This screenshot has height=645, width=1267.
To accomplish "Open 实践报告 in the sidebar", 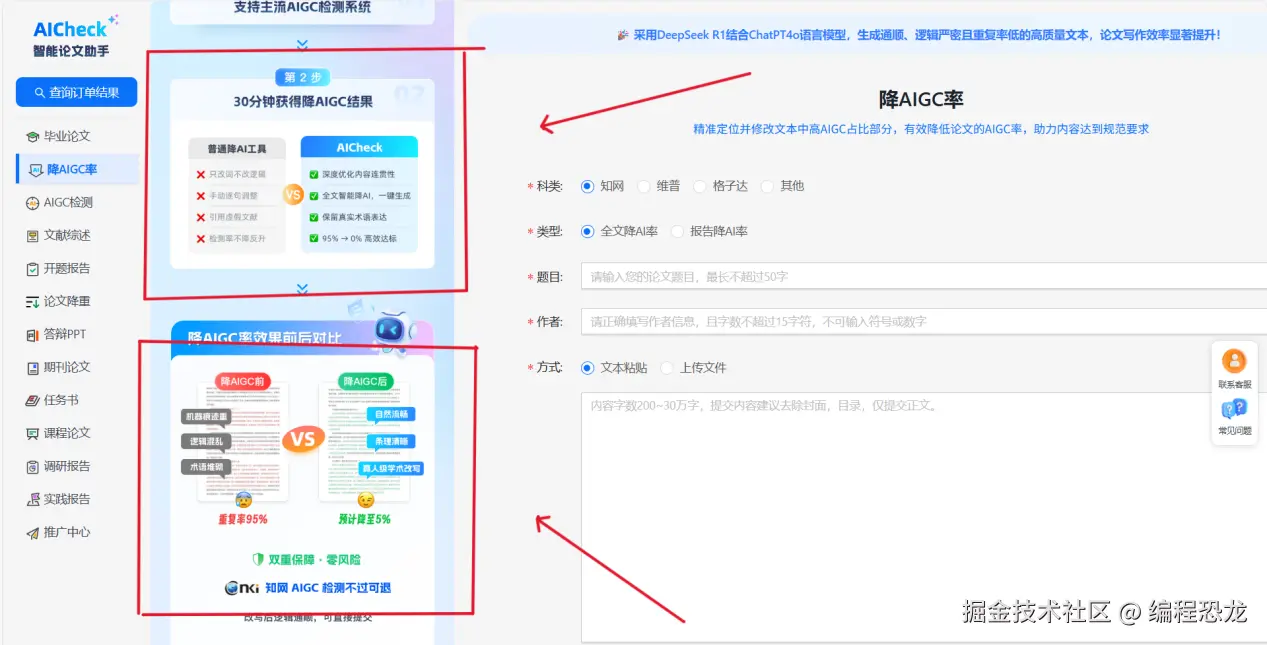I will click(x=66, y=499).
